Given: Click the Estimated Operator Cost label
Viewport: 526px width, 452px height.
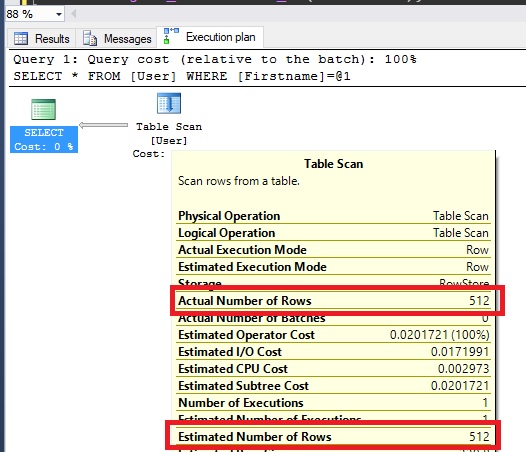Looking at the screenshot, I should (x=247, y=335).
